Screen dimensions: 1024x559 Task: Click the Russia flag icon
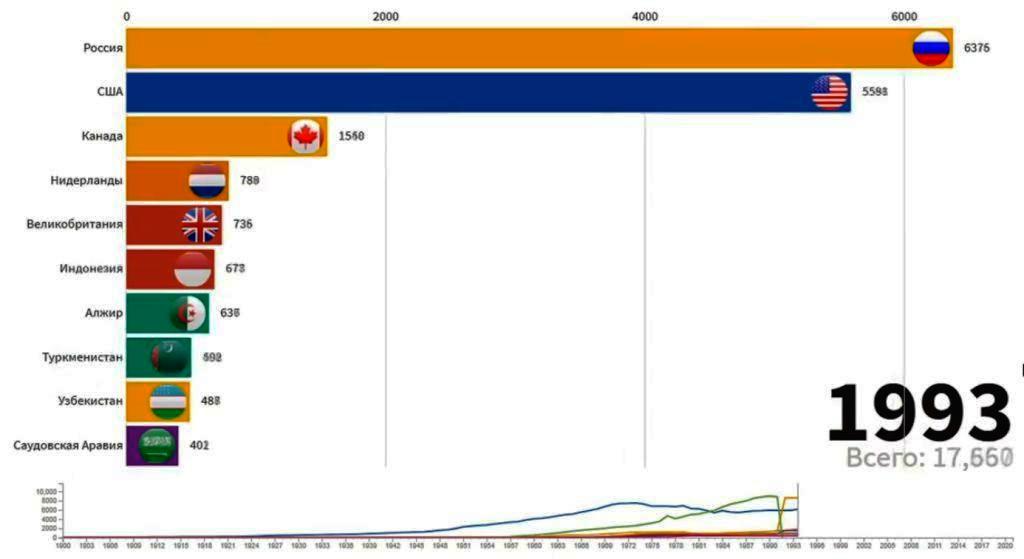click(931, 48)
